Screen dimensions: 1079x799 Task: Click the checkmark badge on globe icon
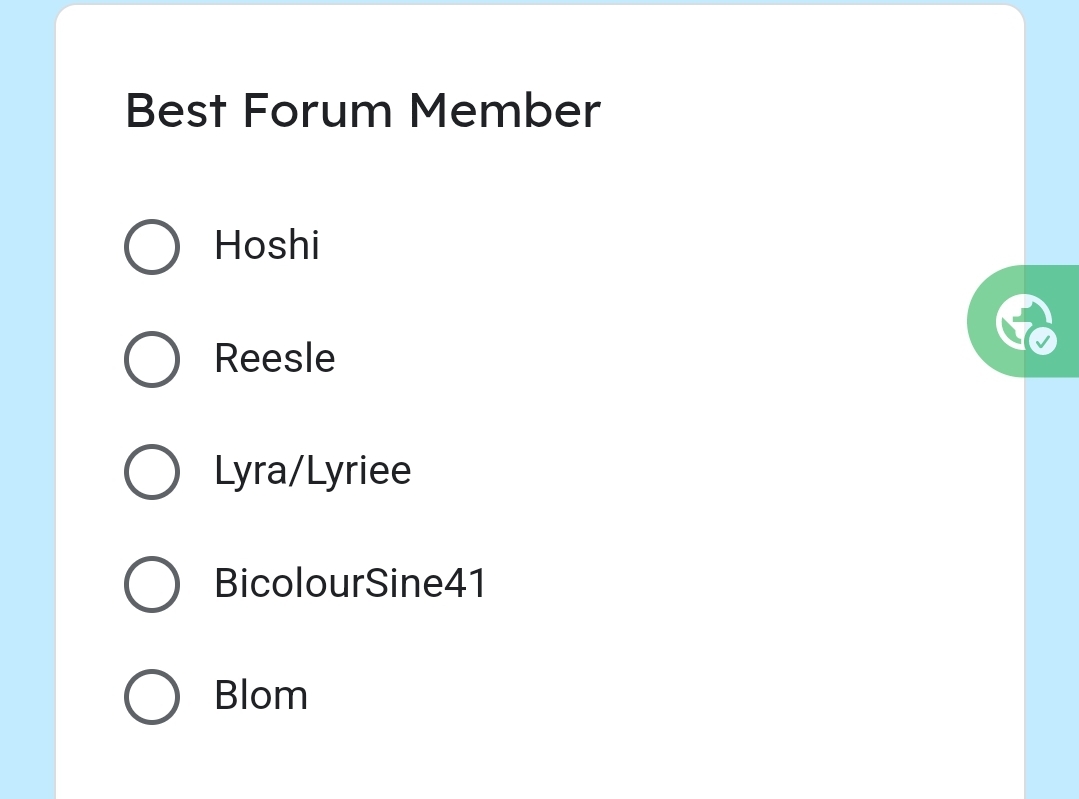click(1043, 341)
